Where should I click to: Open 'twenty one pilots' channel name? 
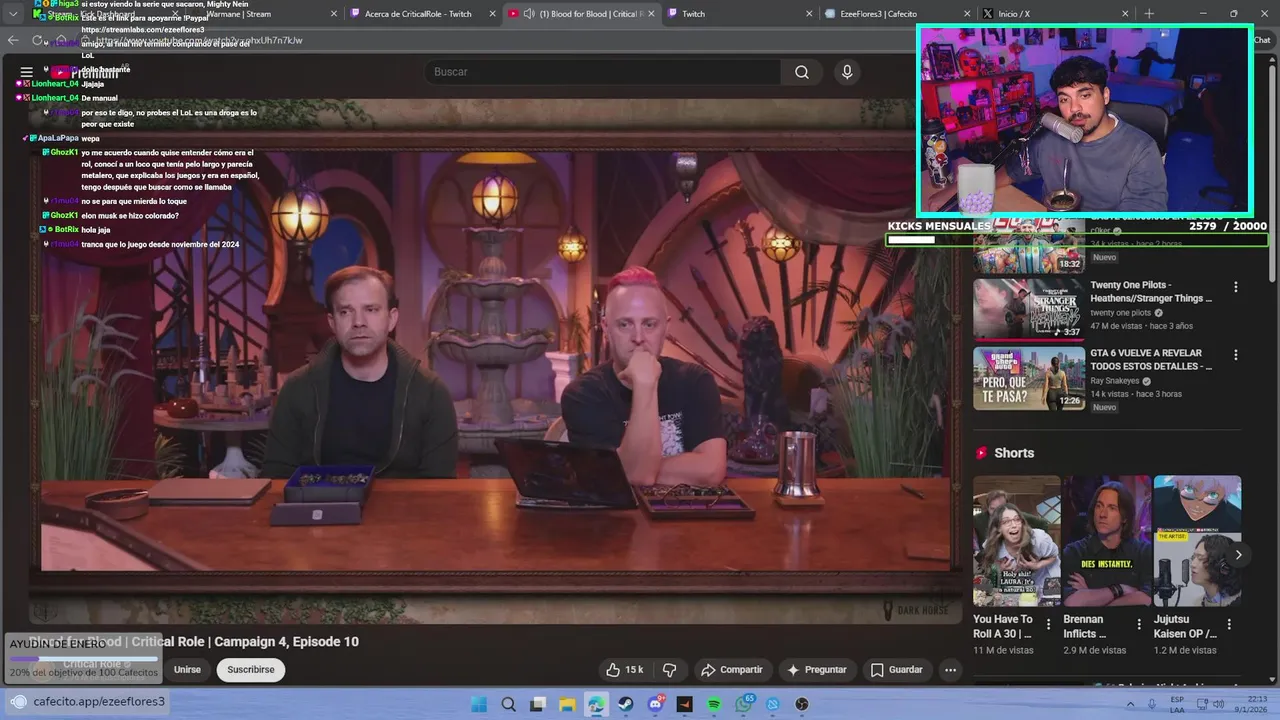[1120, 313]
